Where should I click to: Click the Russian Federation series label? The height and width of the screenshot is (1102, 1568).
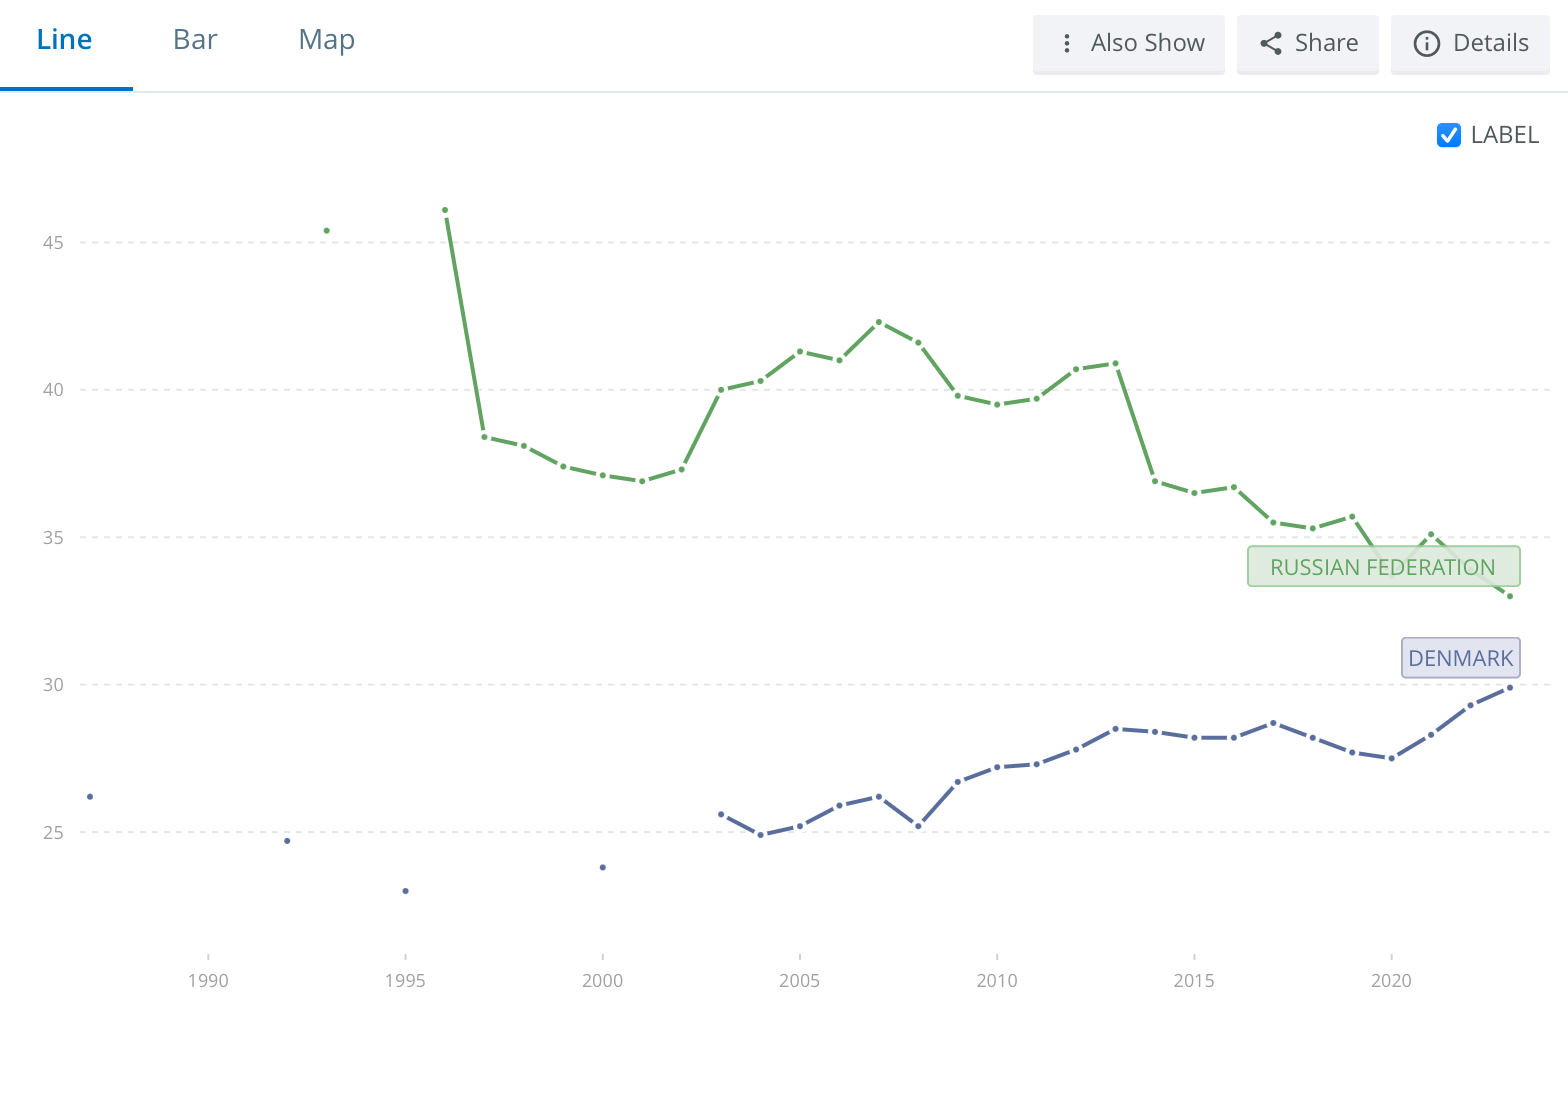pyautogui.click(x=1383, y=567)
